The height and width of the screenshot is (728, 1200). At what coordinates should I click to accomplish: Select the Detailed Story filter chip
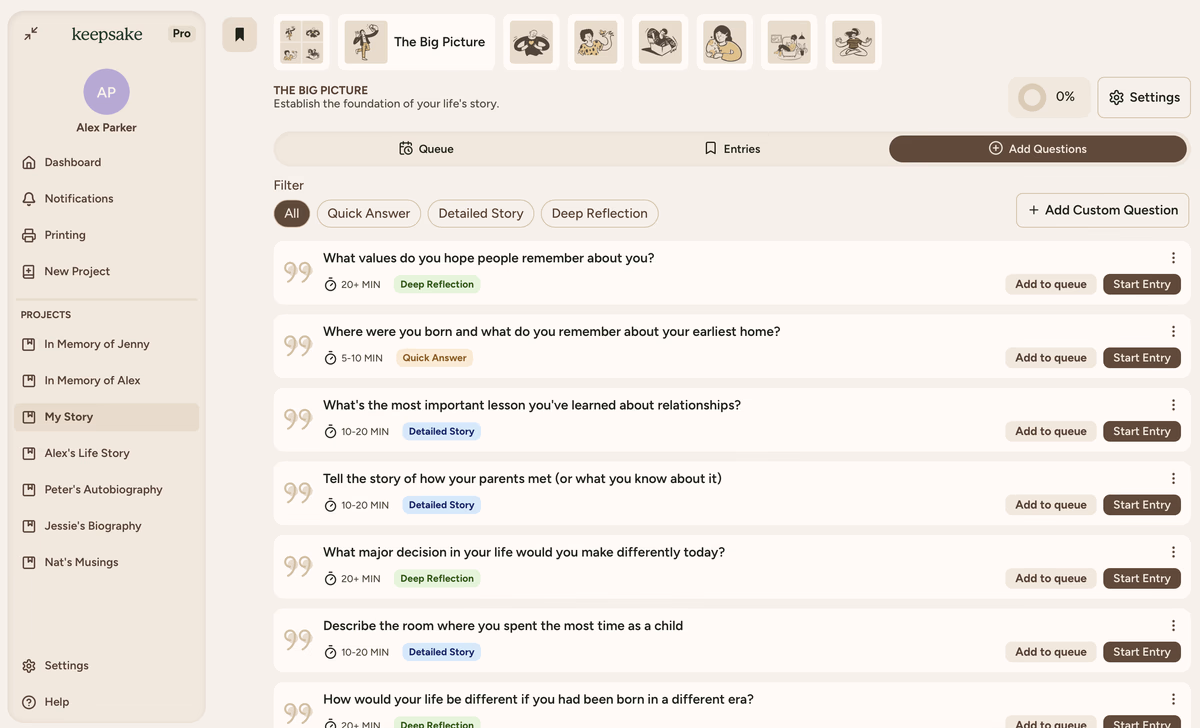(x=480, y=213)
